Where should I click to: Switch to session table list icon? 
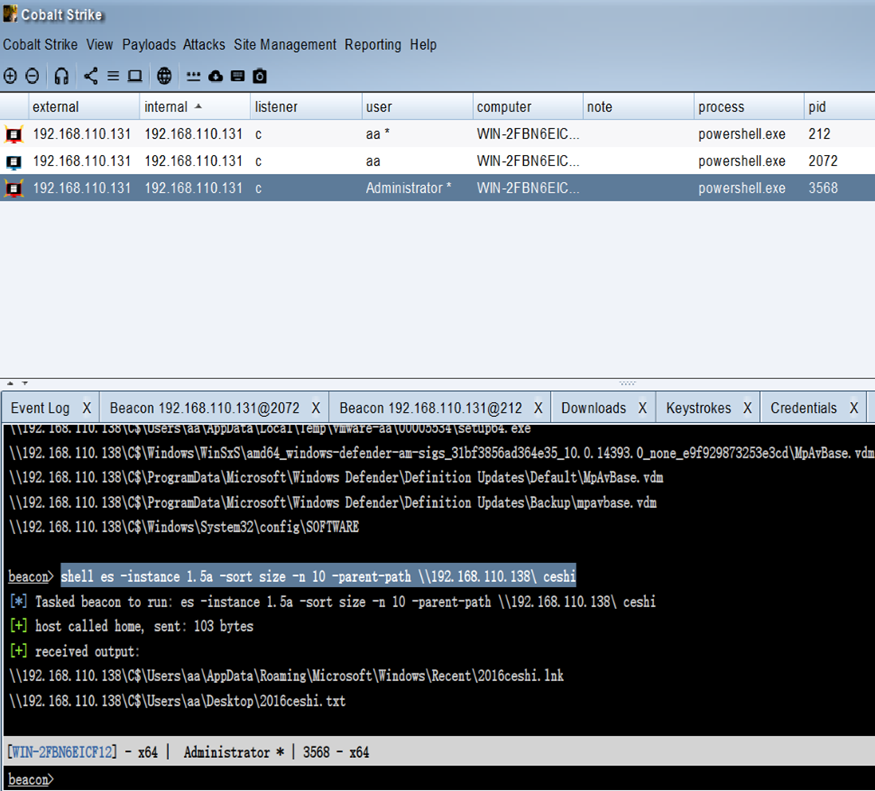113,76
